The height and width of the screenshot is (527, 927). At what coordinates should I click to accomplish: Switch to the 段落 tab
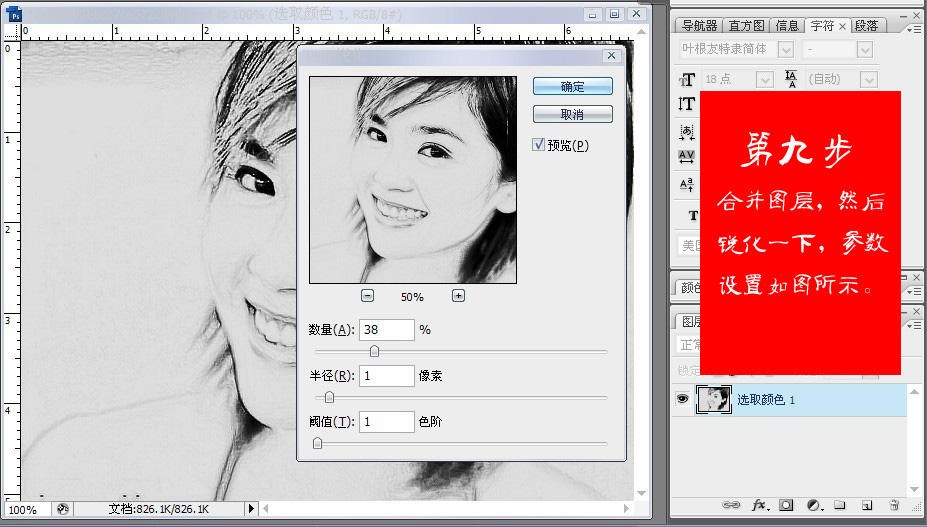pyautogui.click(x=867, y=25)
